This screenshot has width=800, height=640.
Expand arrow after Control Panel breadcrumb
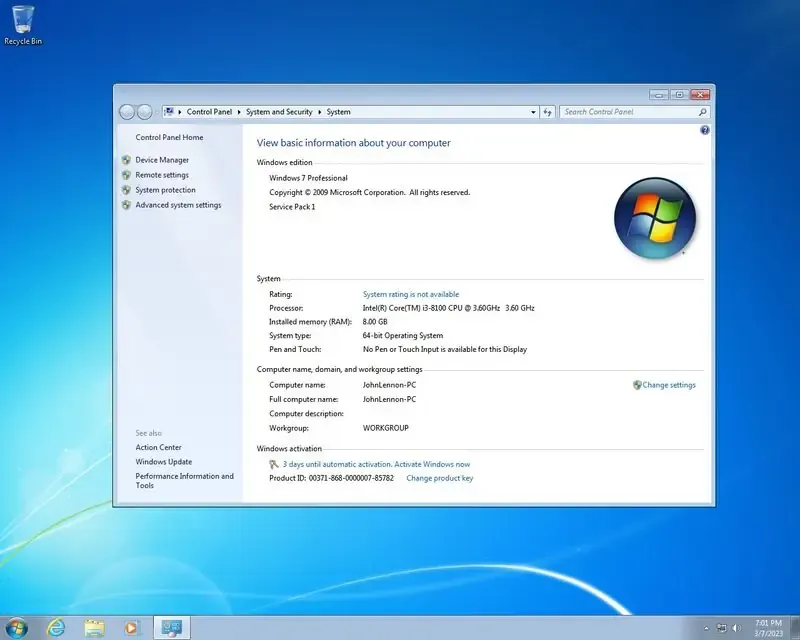[239, 112]
